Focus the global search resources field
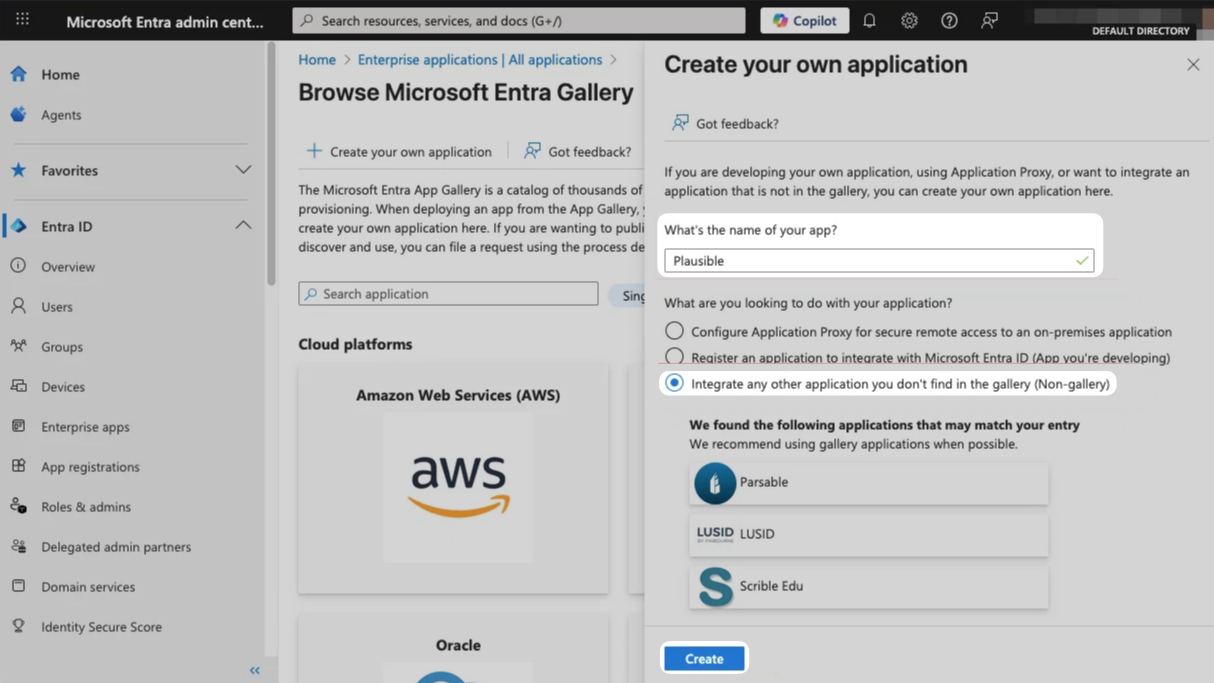 click(x=519, y=20)
